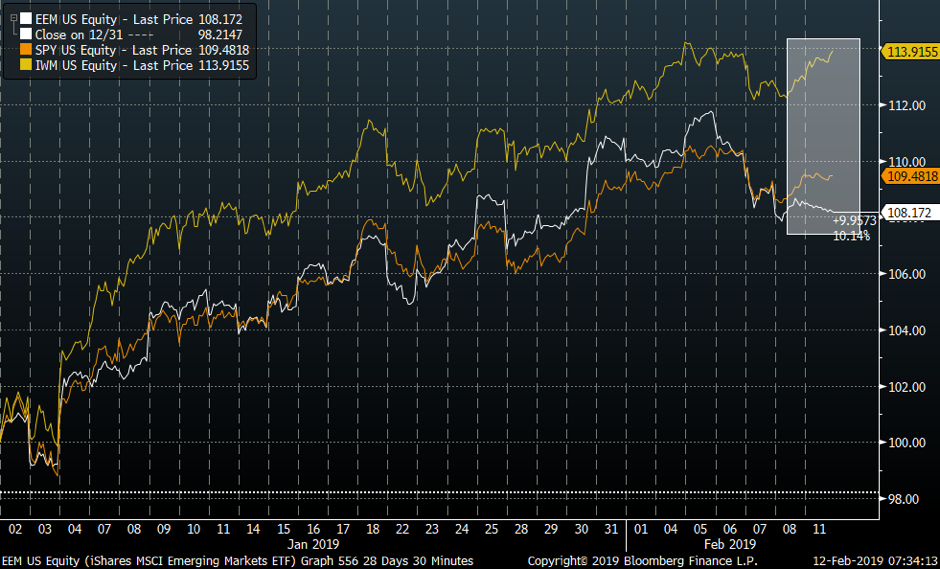Click the date label 05 on x-axis
The image size is (940, 569).
tap(700, 529)
